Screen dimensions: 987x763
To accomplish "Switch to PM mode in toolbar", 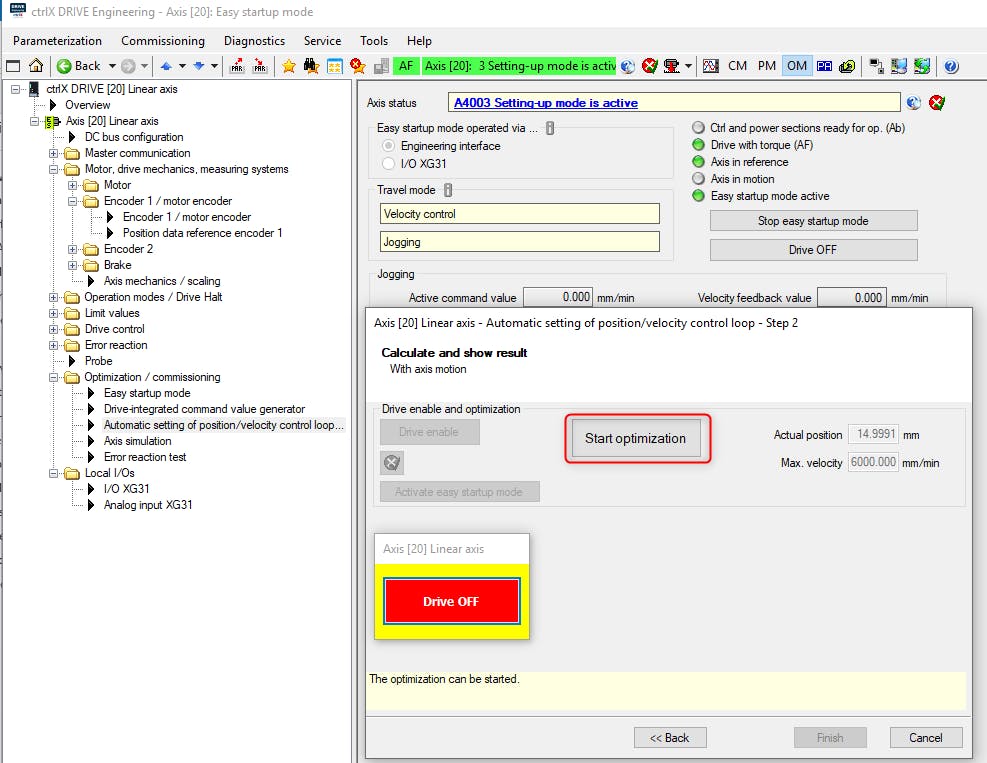I will (x=766, y=65).
